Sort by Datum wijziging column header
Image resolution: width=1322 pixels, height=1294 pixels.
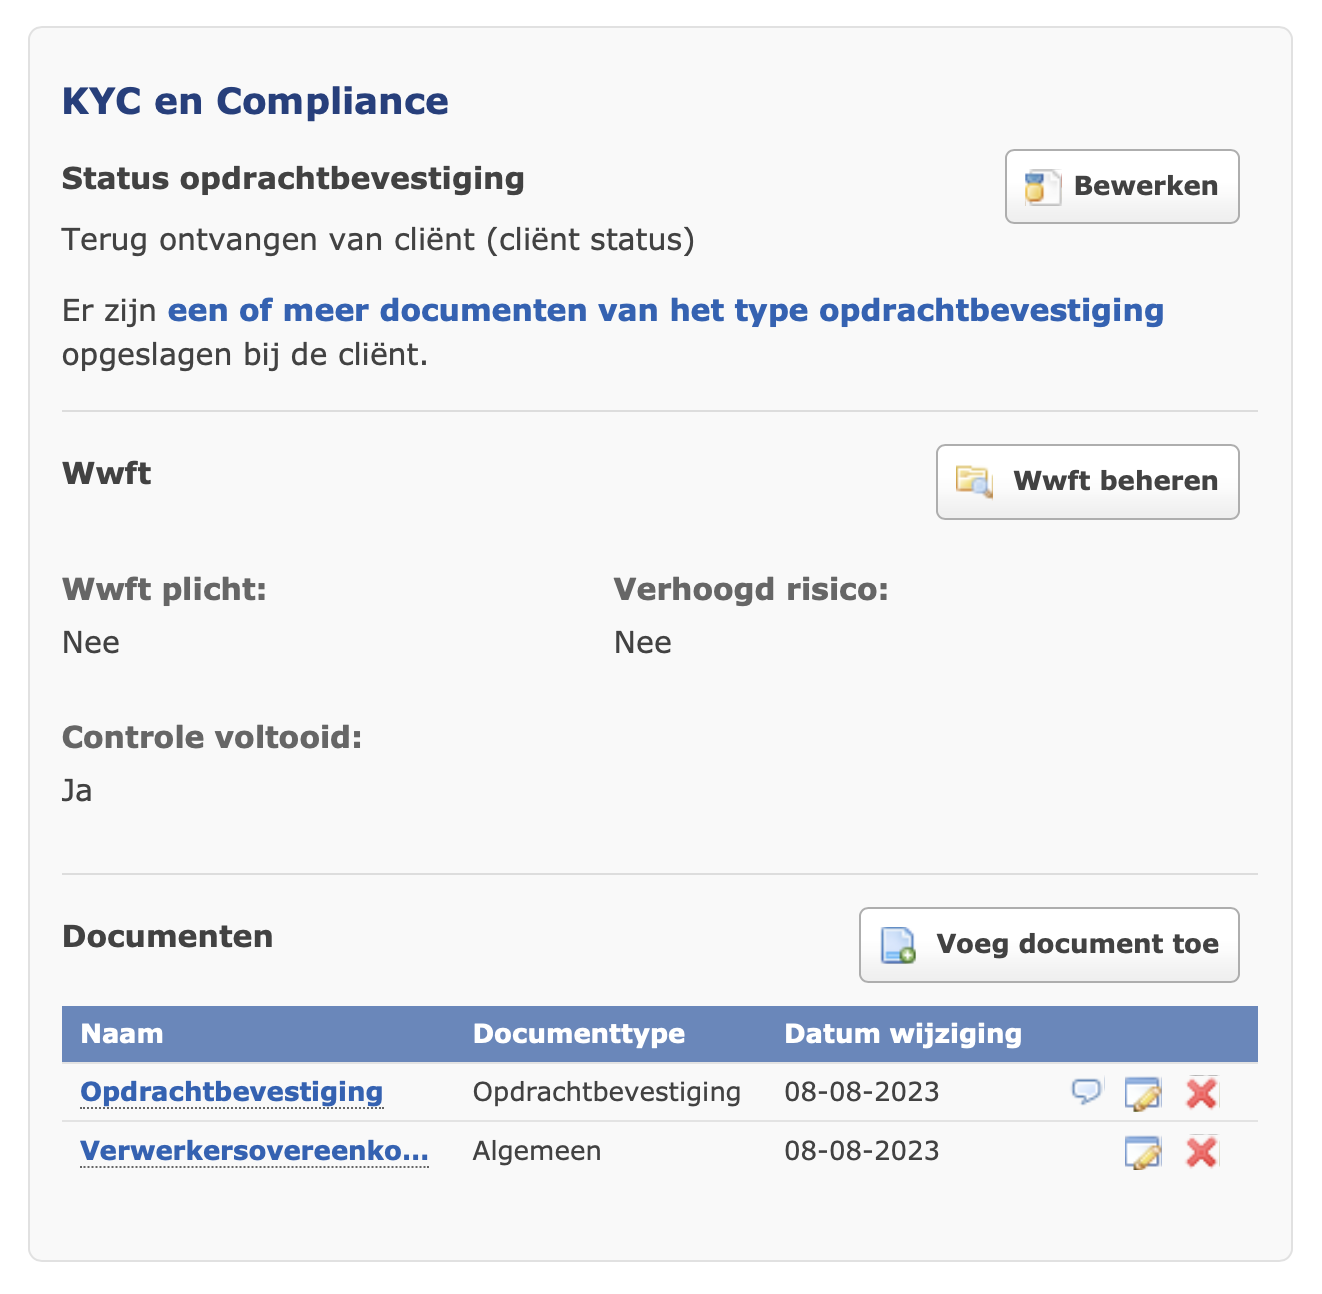click(x=903, y=1033)
